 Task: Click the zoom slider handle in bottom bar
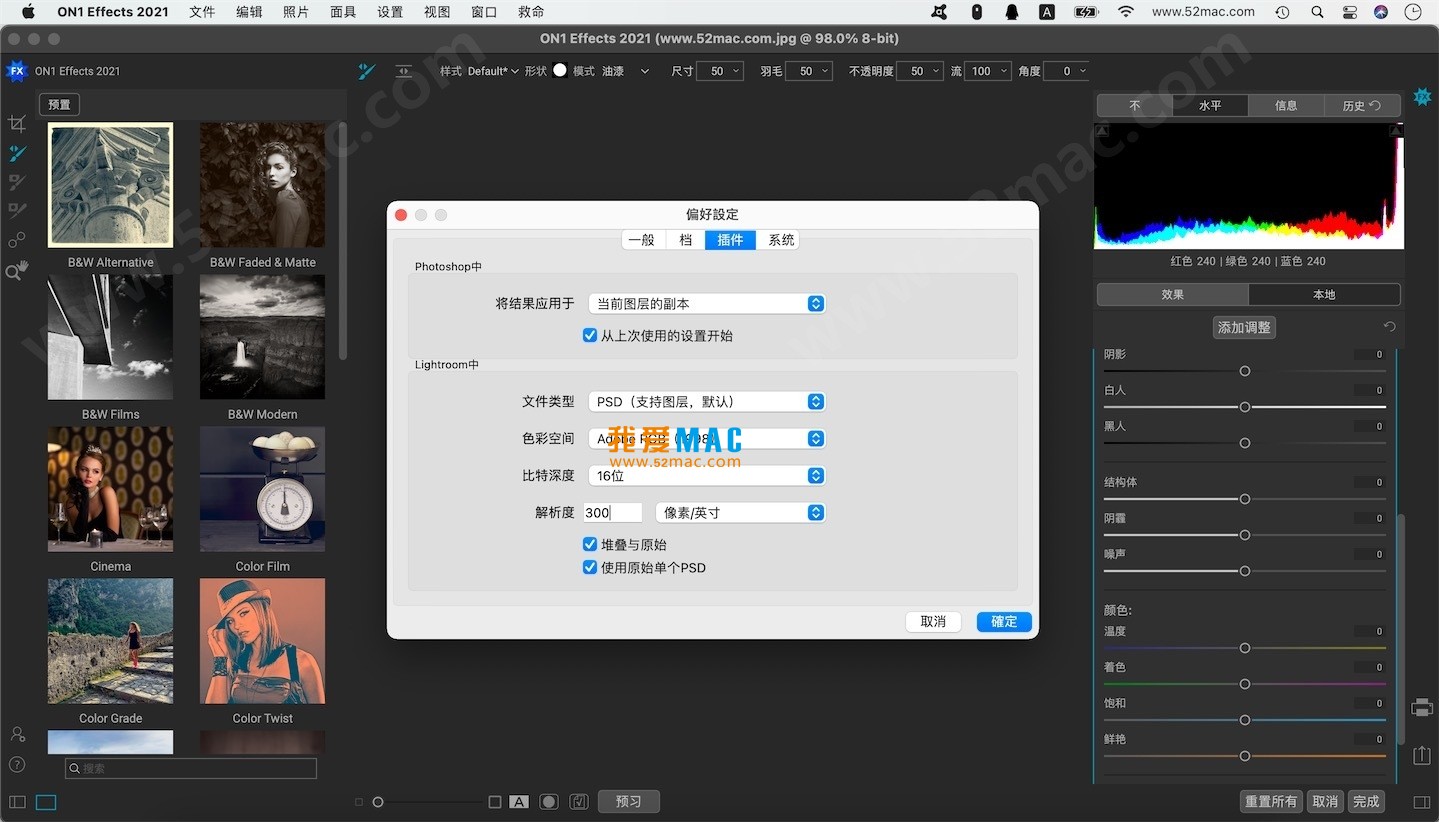coord(378,802)
